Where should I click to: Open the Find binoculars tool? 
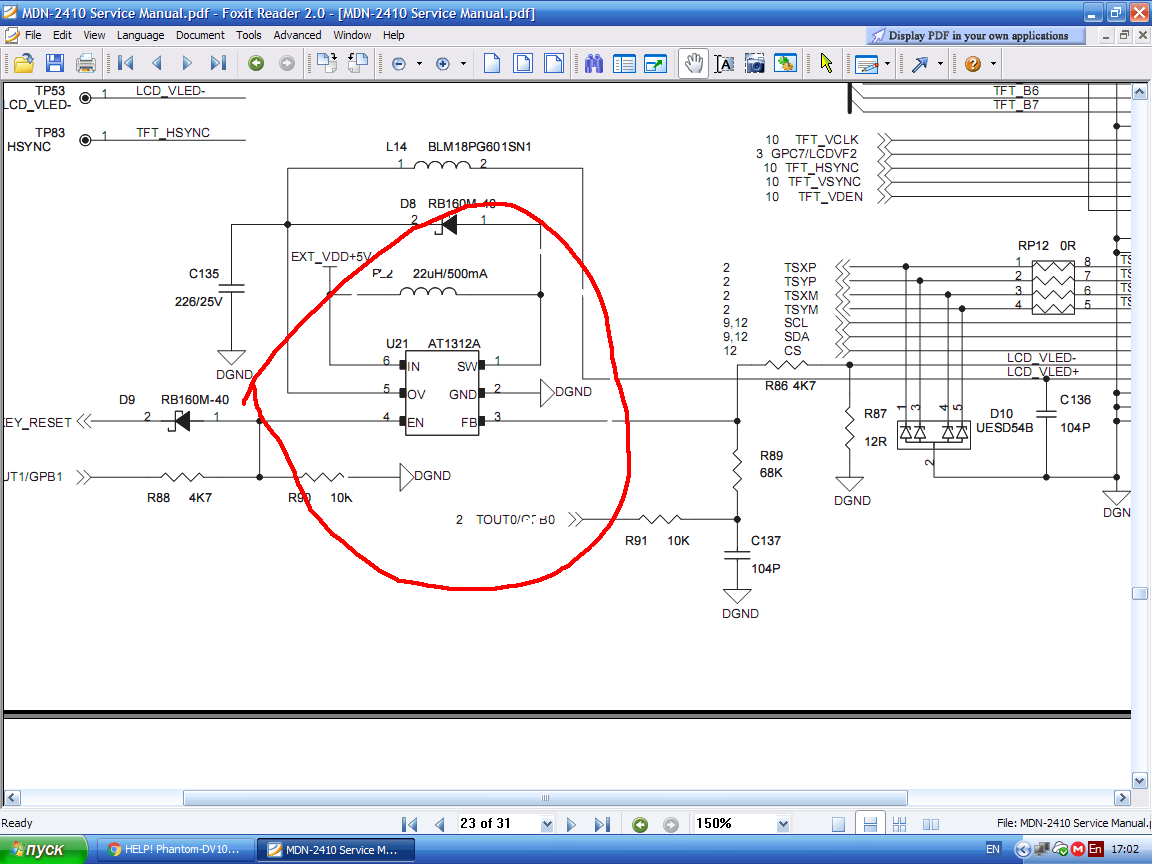594,63
